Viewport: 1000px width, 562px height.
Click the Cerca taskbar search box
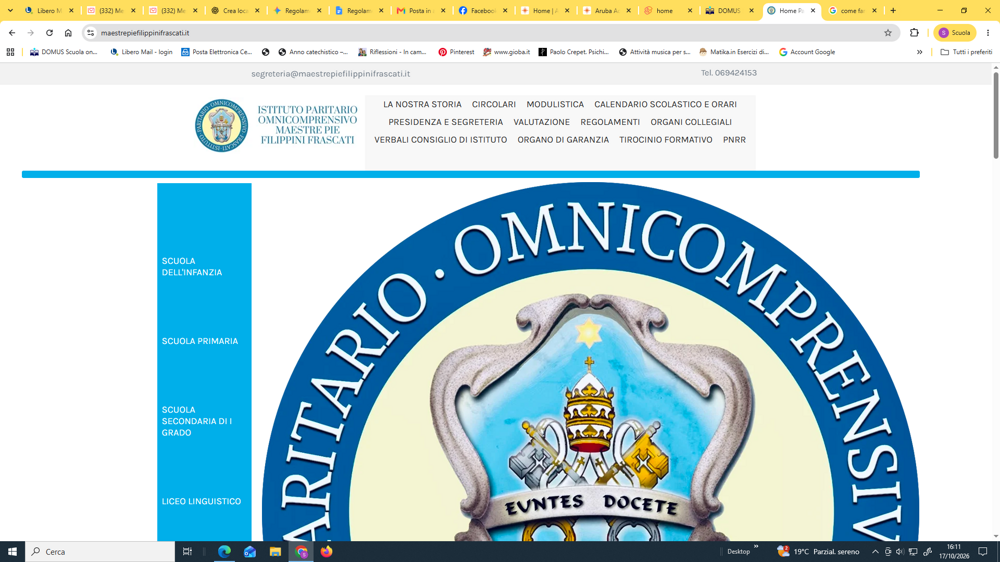[100, 551]
